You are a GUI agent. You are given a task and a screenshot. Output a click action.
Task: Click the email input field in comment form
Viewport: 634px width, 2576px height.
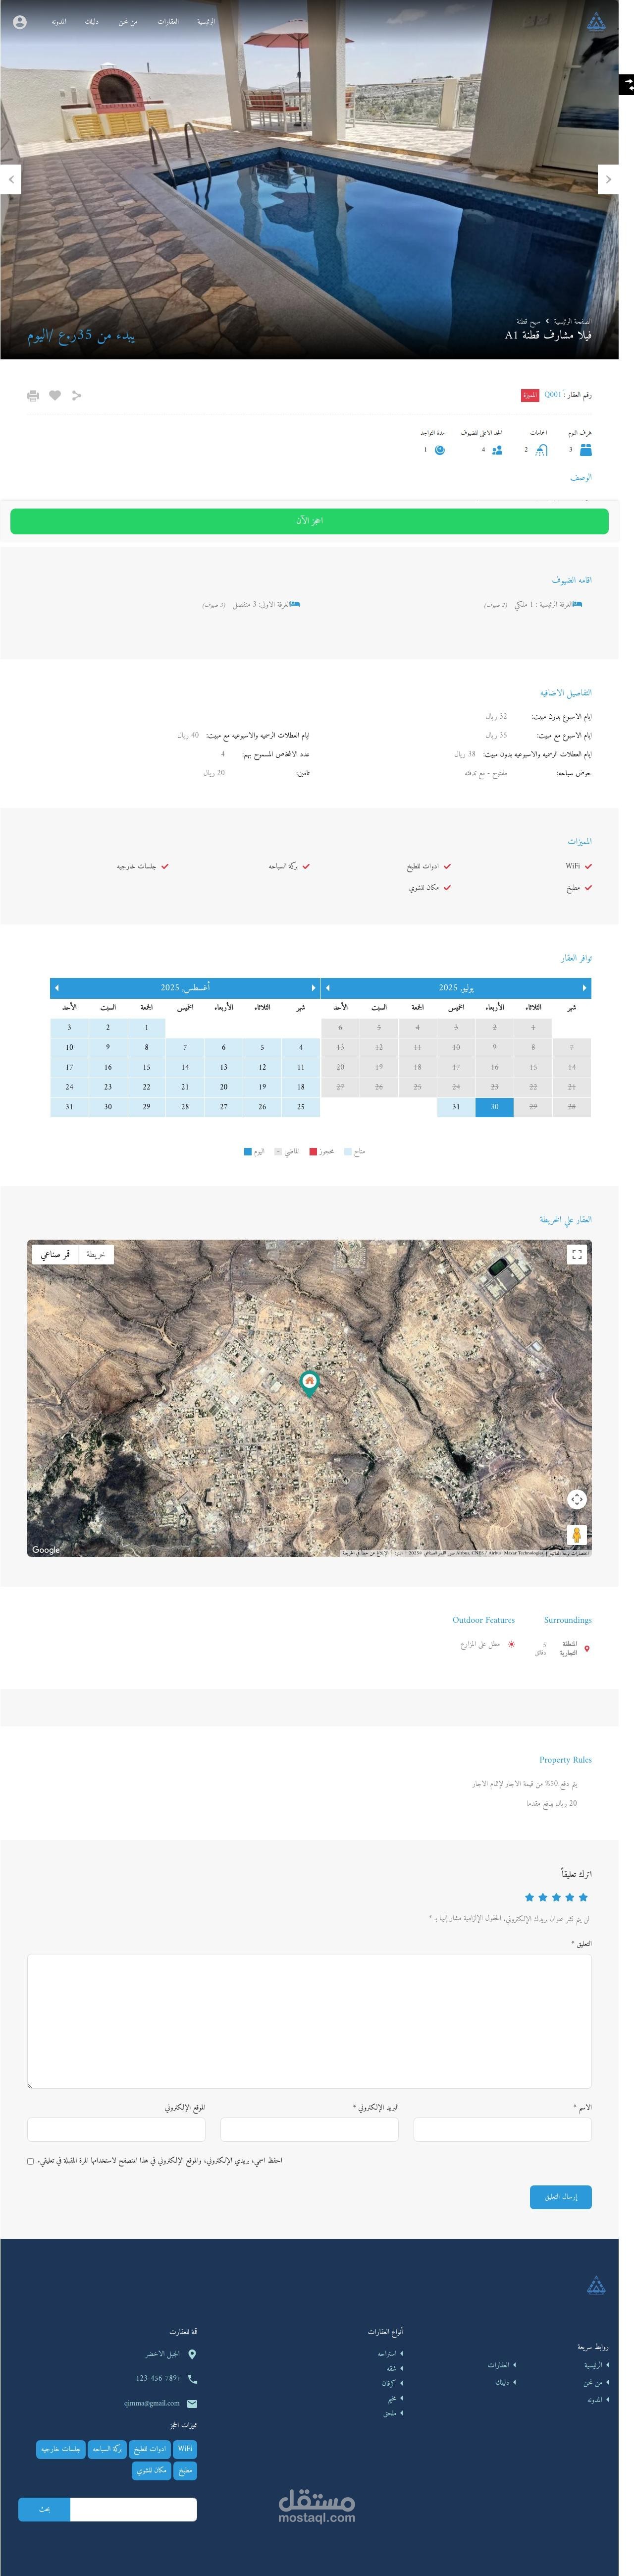(309, 2130)
